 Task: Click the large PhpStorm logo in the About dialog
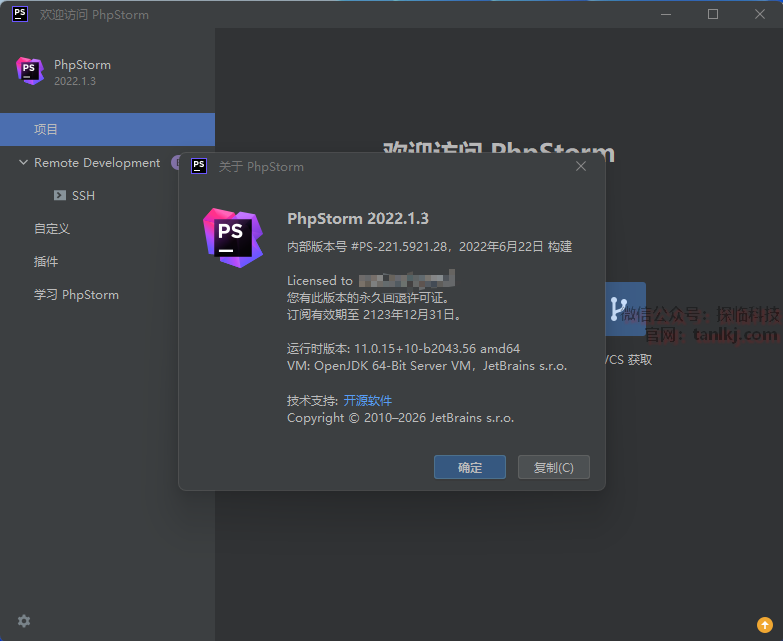[232, 237]
